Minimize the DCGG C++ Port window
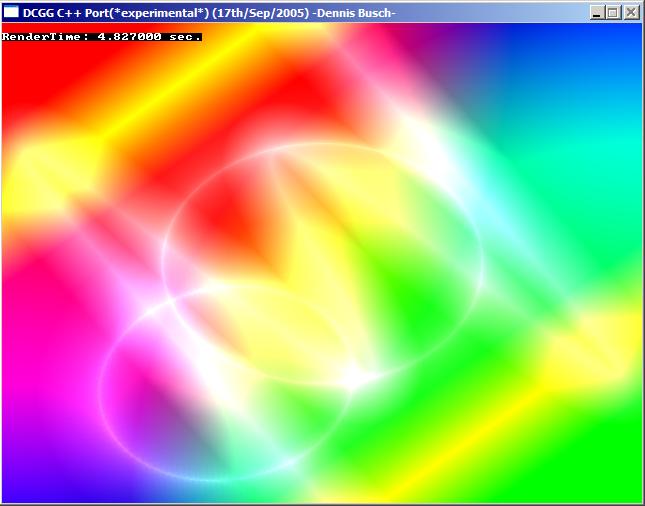 (598, 12)
